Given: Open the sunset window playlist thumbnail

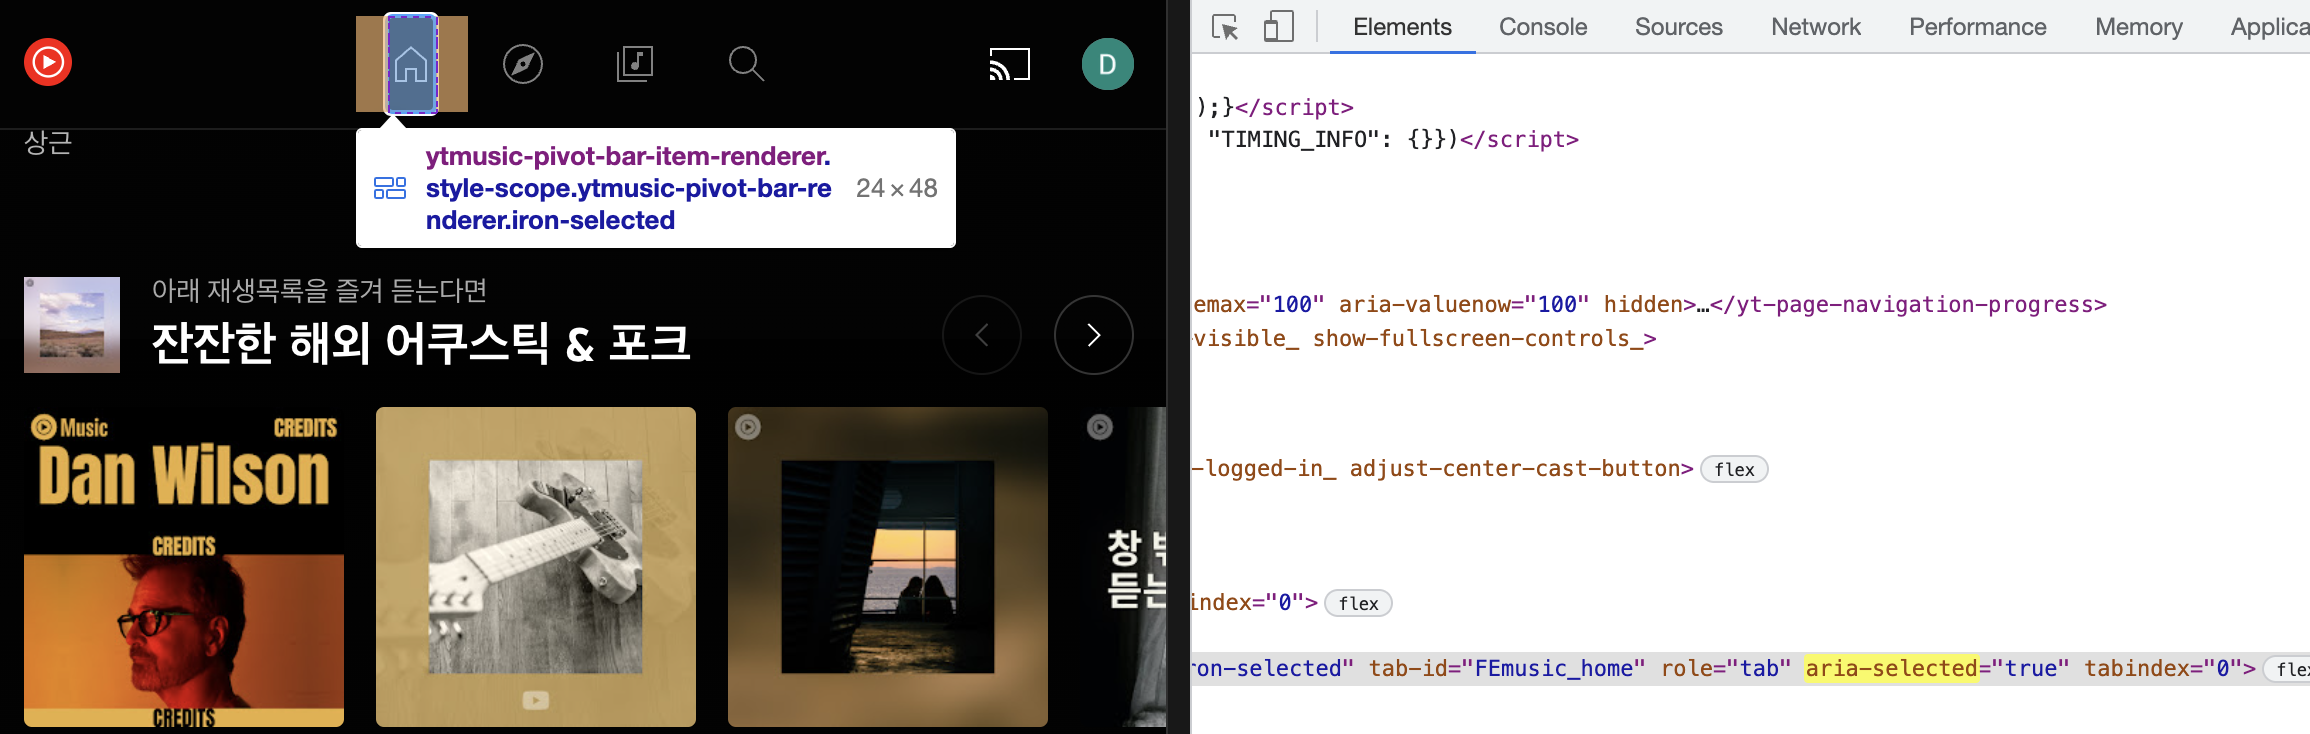Looking at the screenshot, I should click(x=888, y=567).
